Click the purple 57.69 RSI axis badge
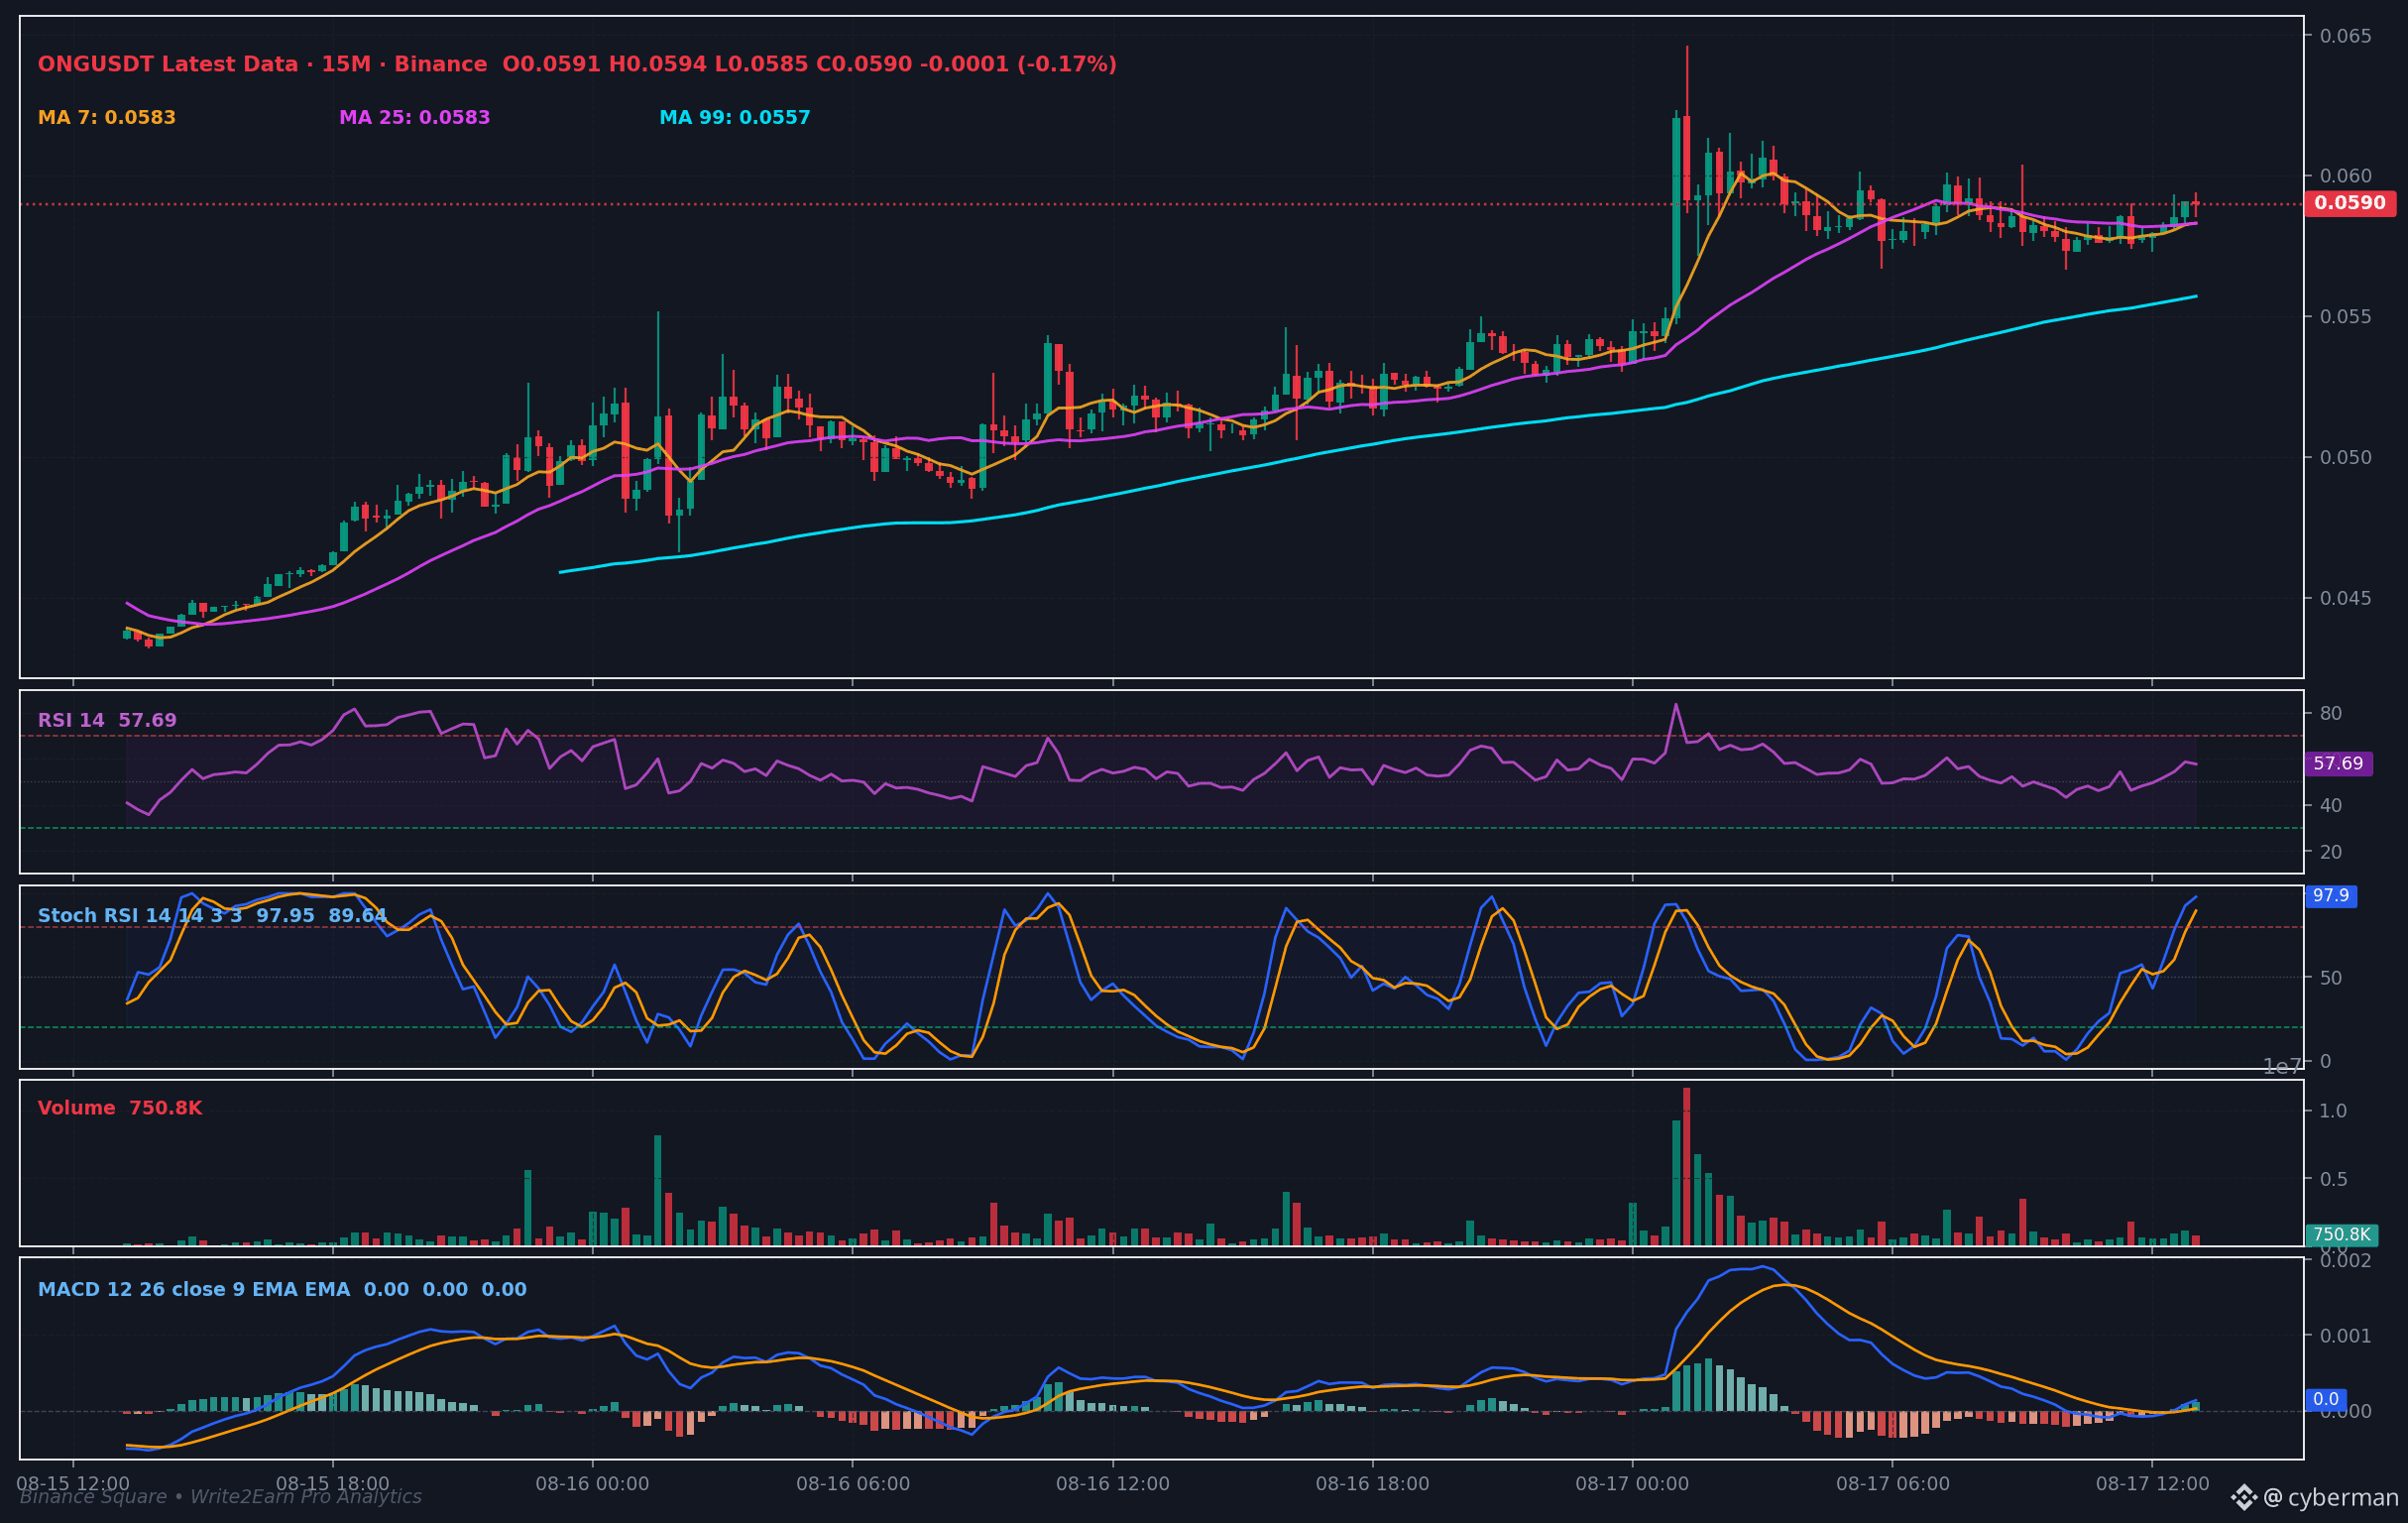 tap(2338, 764)
